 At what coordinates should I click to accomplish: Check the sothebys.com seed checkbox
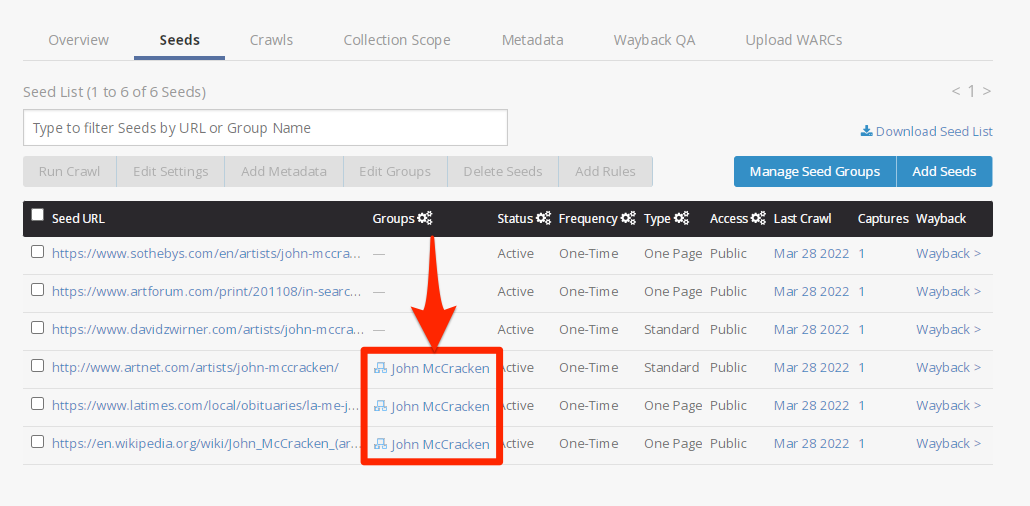click(x=38, y=252)
